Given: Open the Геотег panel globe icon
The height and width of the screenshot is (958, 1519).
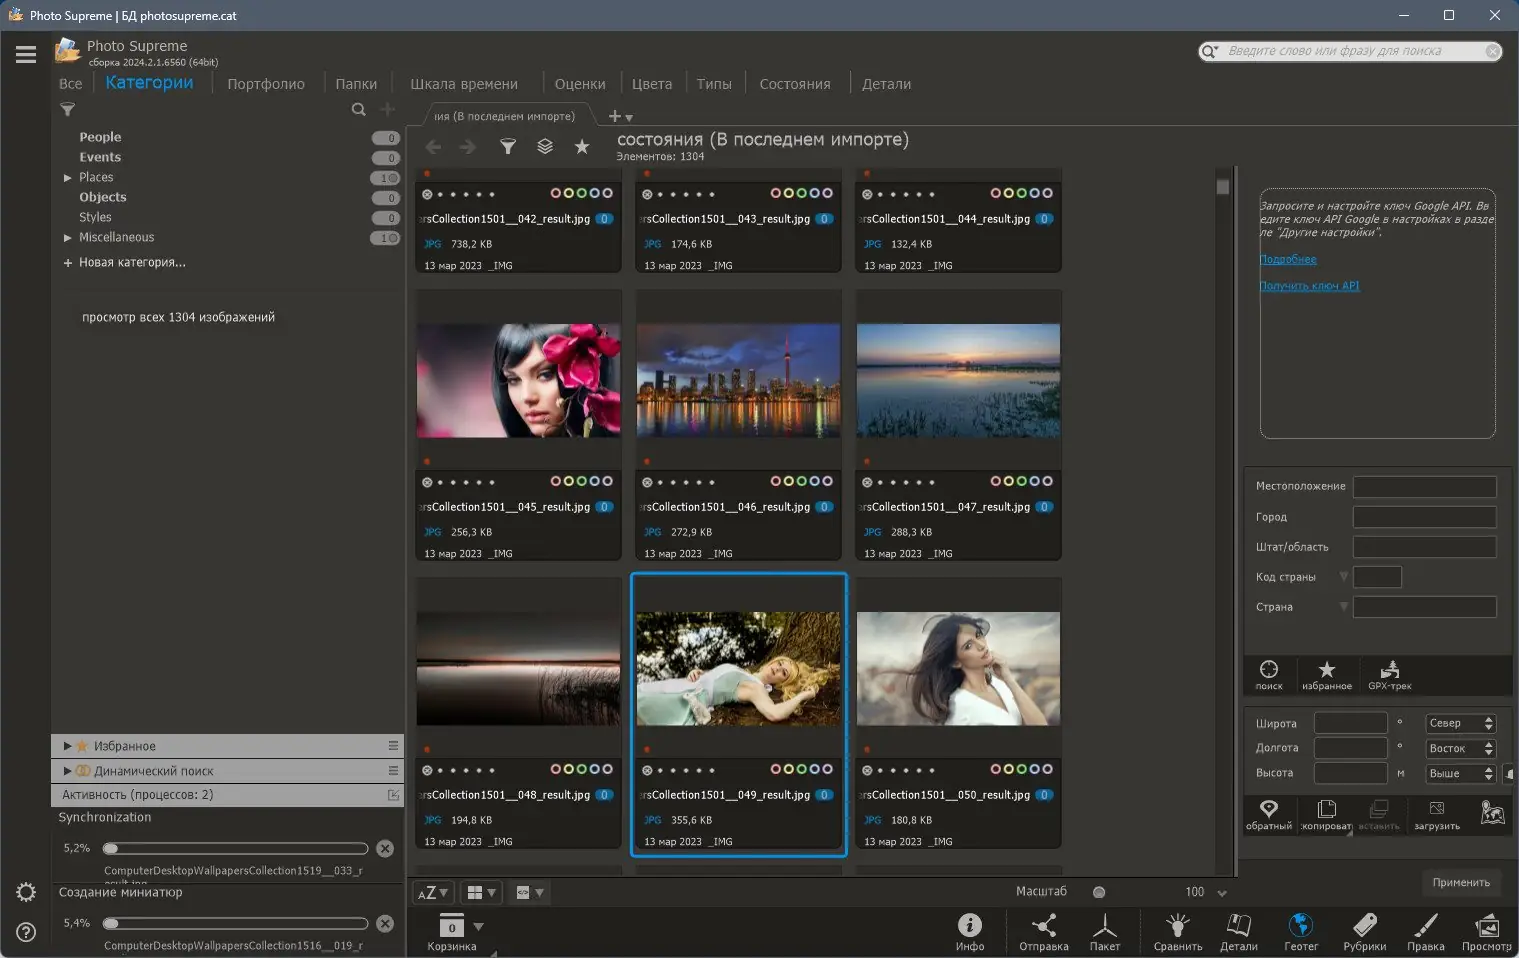Looking at the screenshot, I should pyautogui.click(x=1300, y=925).
